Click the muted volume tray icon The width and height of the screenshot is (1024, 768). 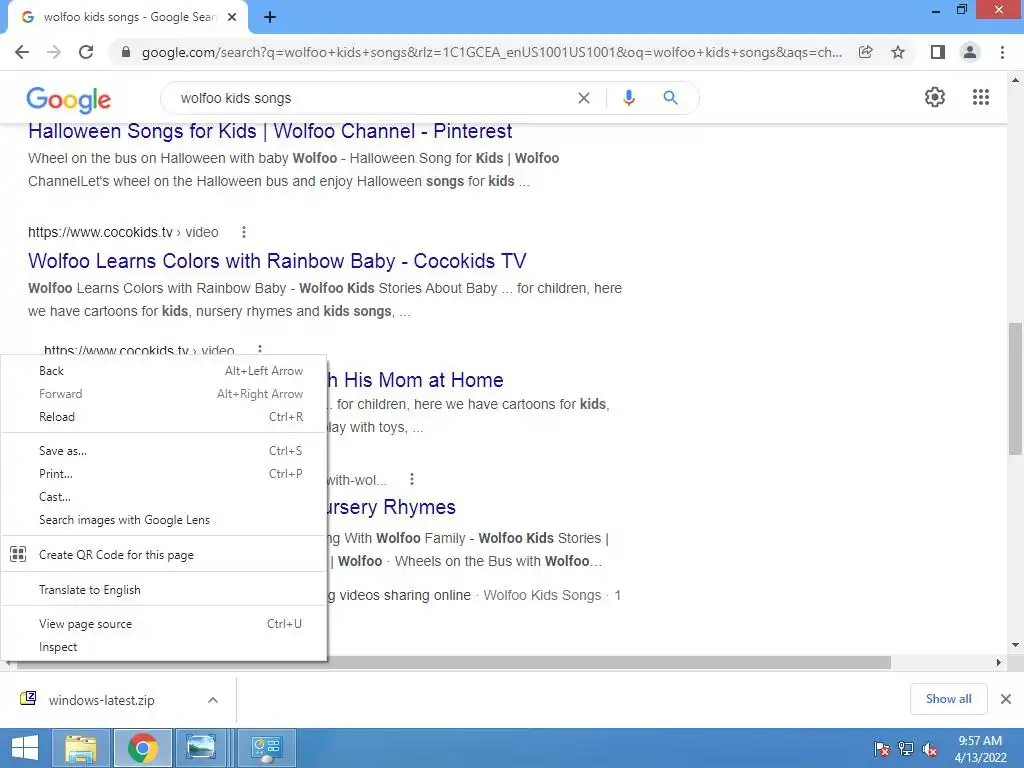930,749
